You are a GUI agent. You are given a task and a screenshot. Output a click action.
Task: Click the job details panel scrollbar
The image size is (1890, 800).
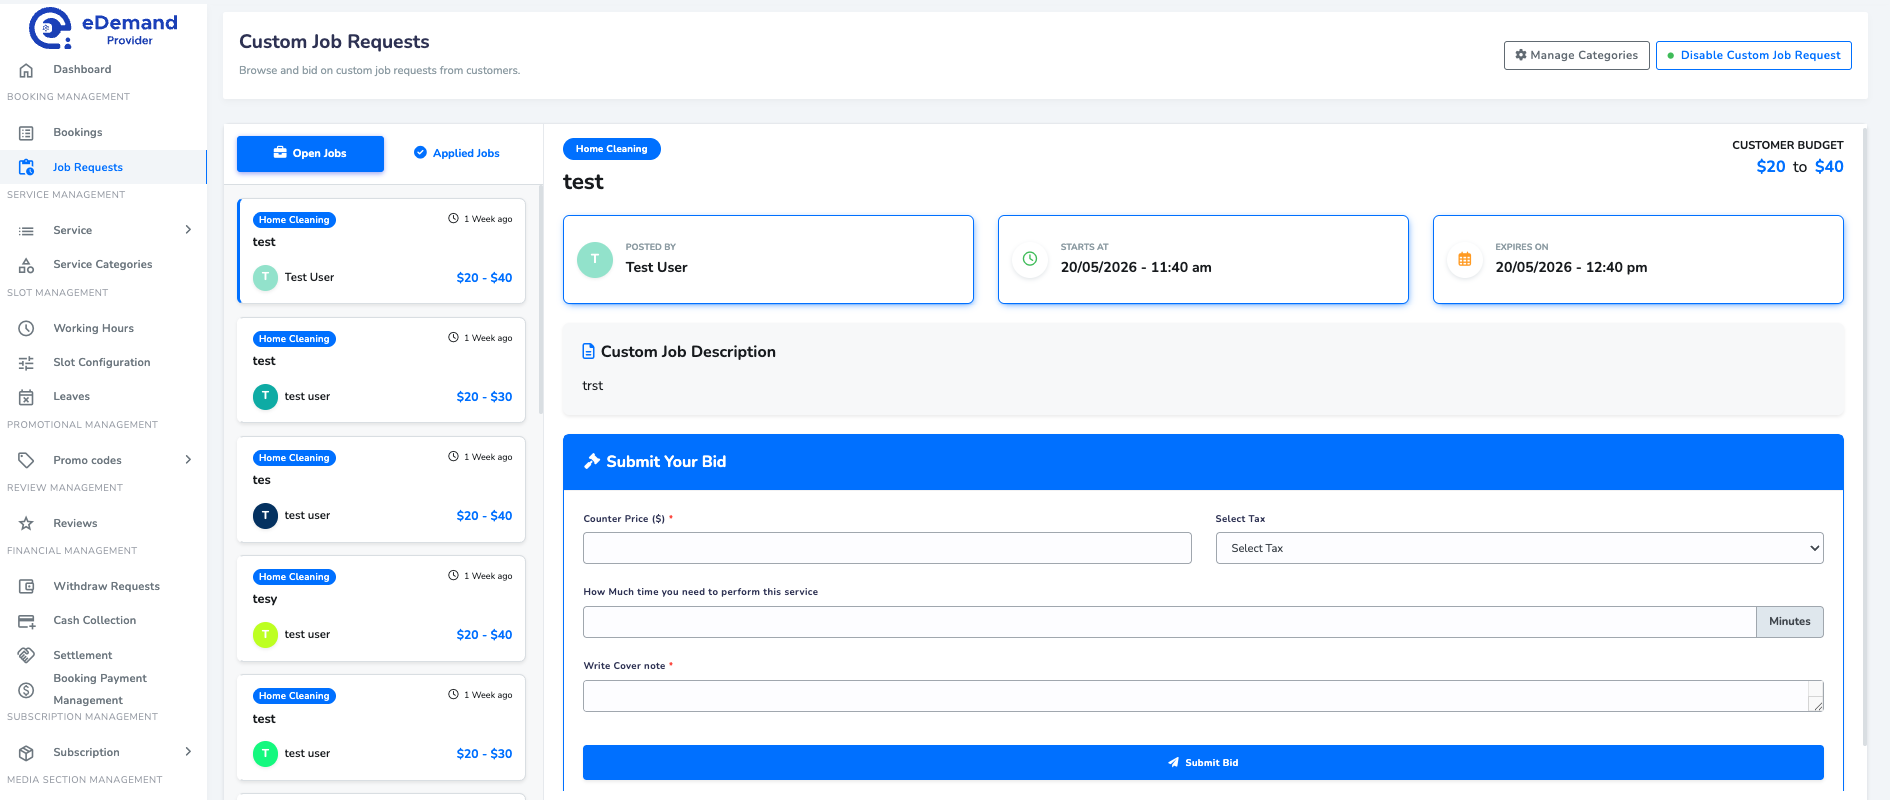click(x=1864, y=435)
